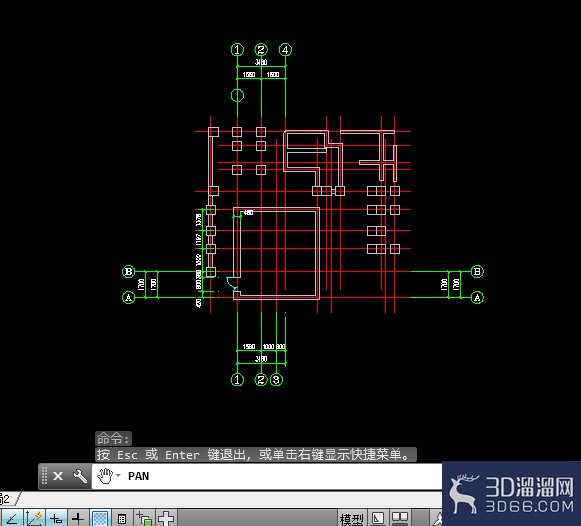Screen dimensions: 581x526
Task: Toggle Object Snap Tracking angle button
Action: click(x=11, y=519)
